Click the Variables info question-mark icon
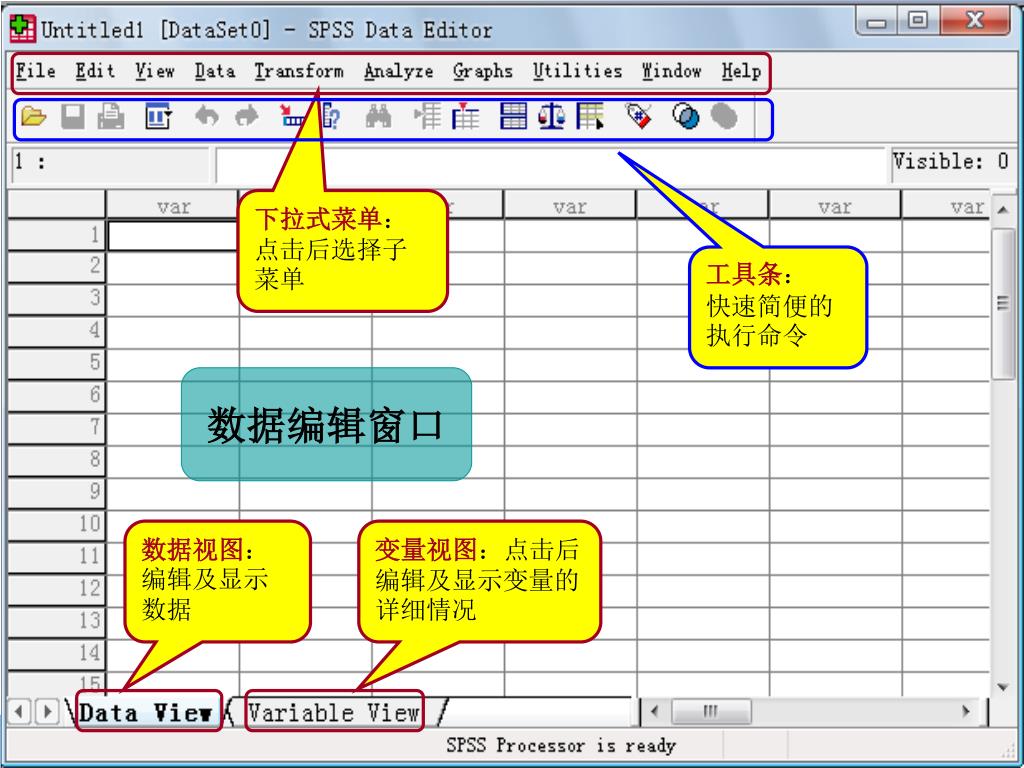 [x=330, y=116]
